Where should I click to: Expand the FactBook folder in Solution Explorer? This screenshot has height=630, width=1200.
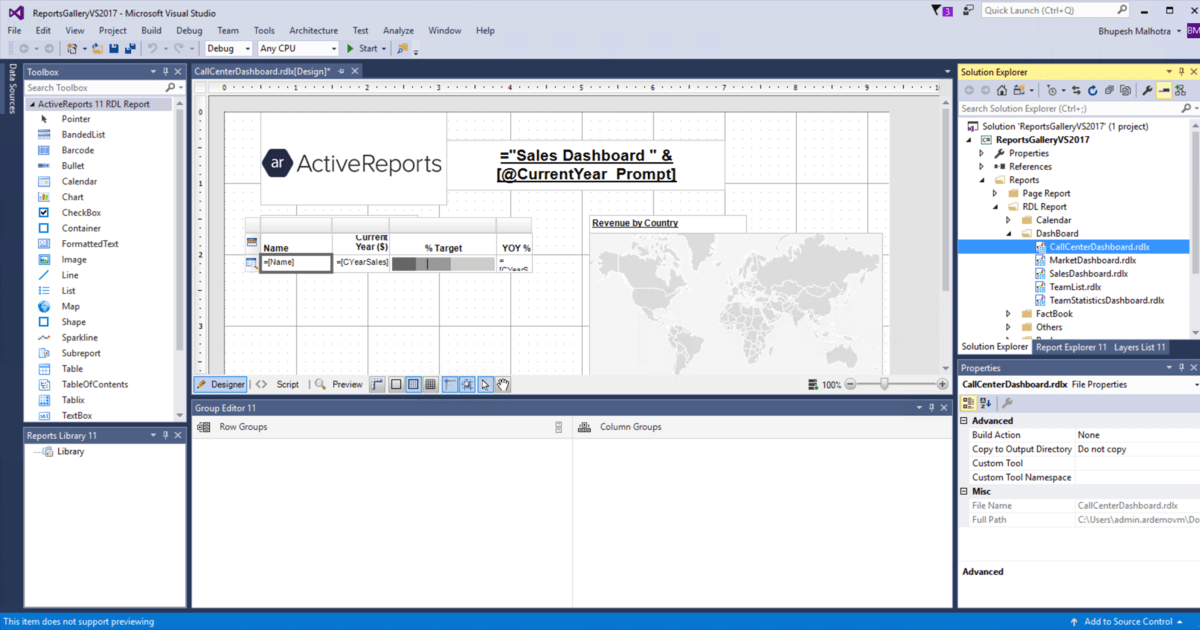[x=1007, y=313]
